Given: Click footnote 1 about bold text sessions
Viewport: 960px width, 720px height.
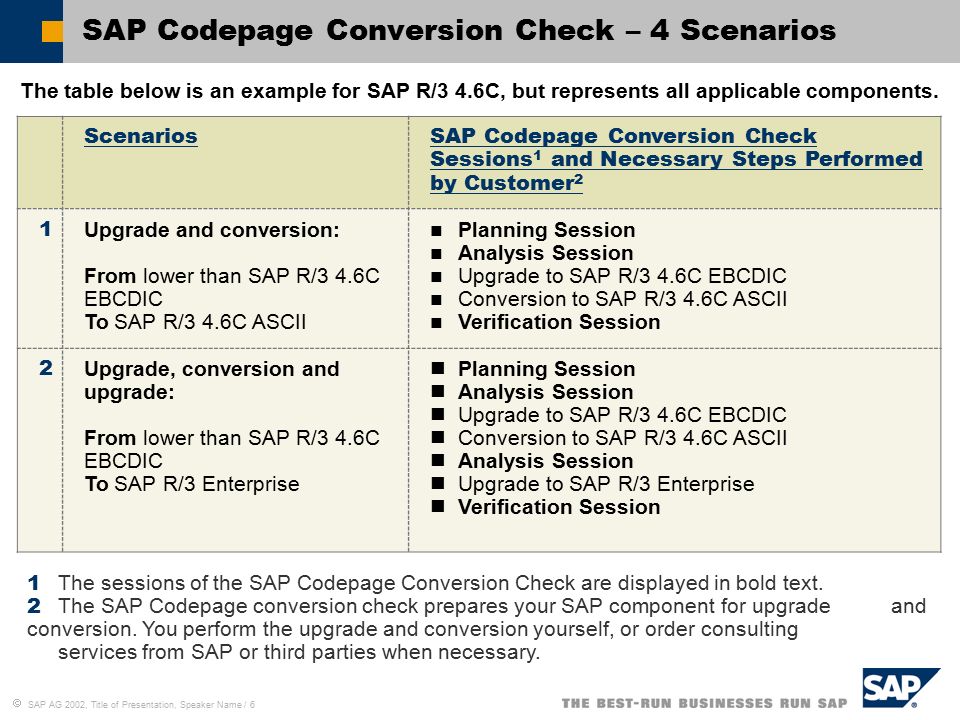Looking at the screenshot, I should point(425,583).
